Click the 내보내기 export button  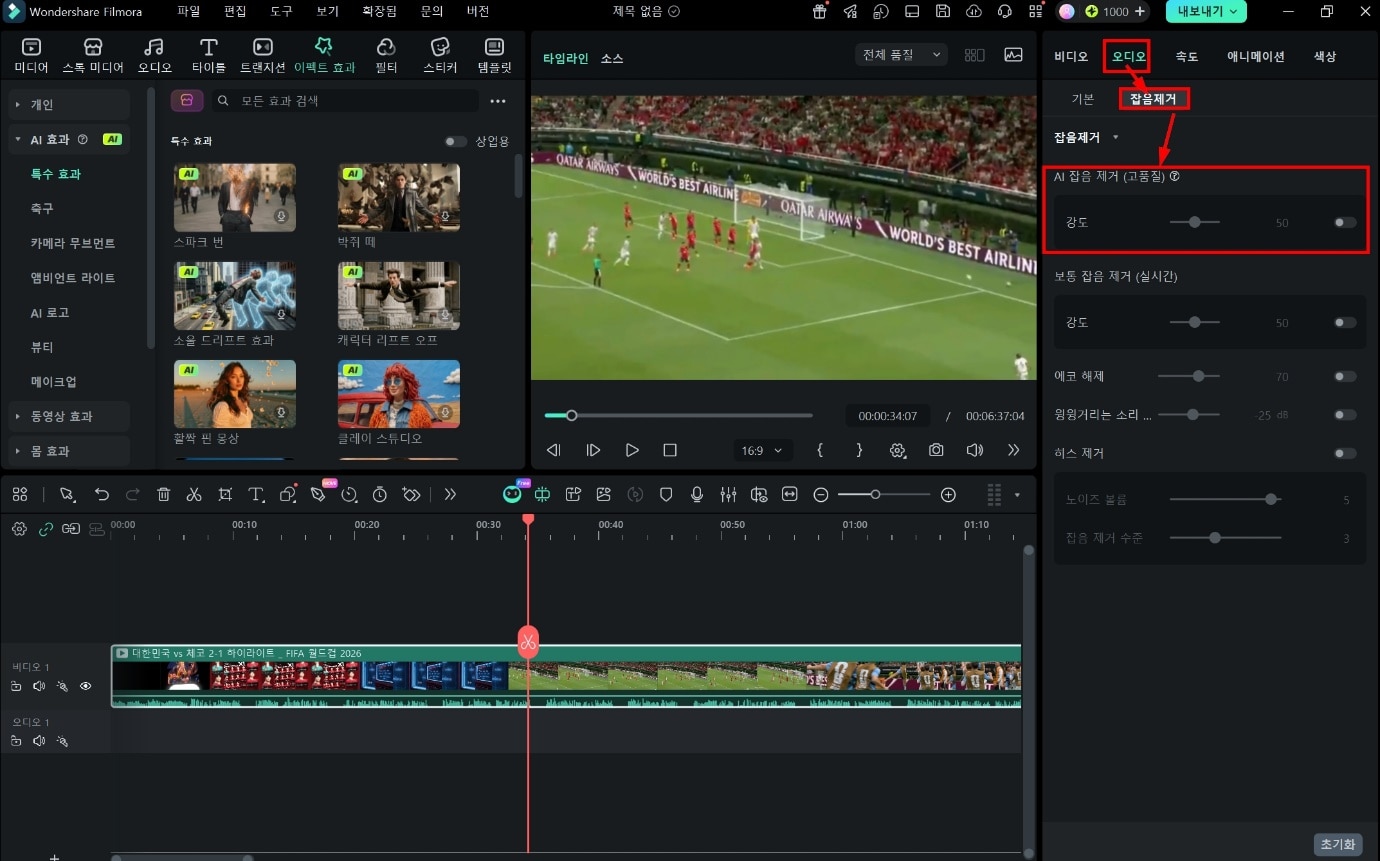(1206, 12)
